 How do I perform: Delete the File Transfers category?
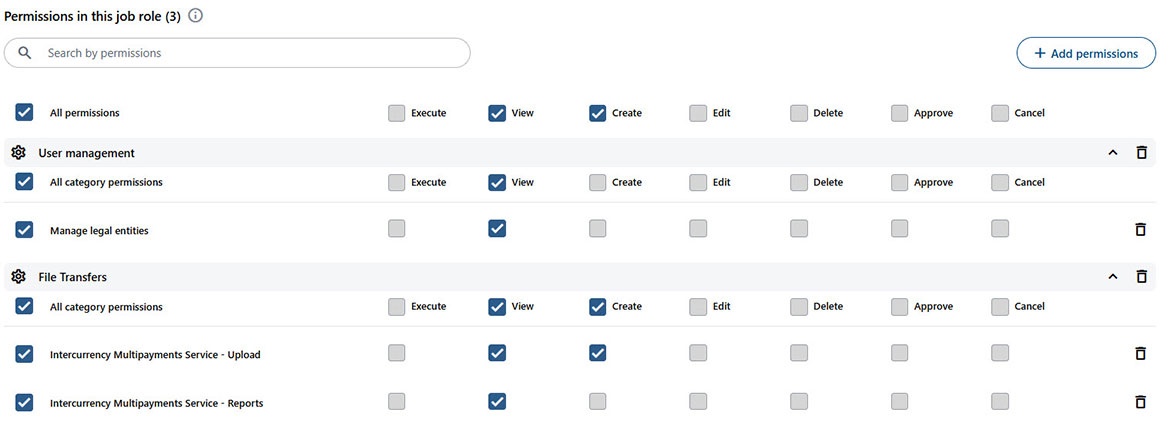pos(1141,277)
